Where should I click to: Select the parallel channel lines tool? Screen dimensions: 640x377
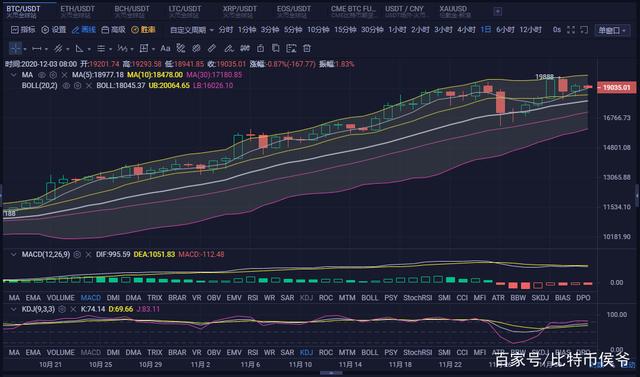[x=58, y=49]
